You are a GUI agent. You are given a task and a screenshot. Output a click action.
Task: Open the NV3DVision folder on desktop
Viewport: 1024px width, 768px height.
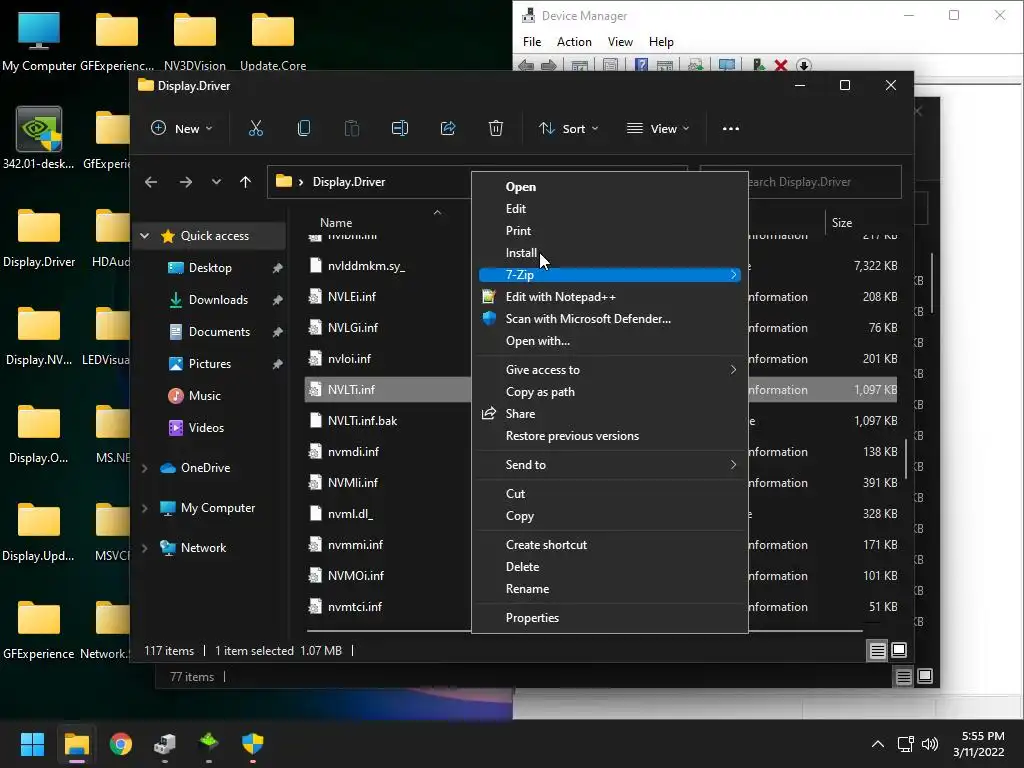pyautogui.click(x=195, y=40)
